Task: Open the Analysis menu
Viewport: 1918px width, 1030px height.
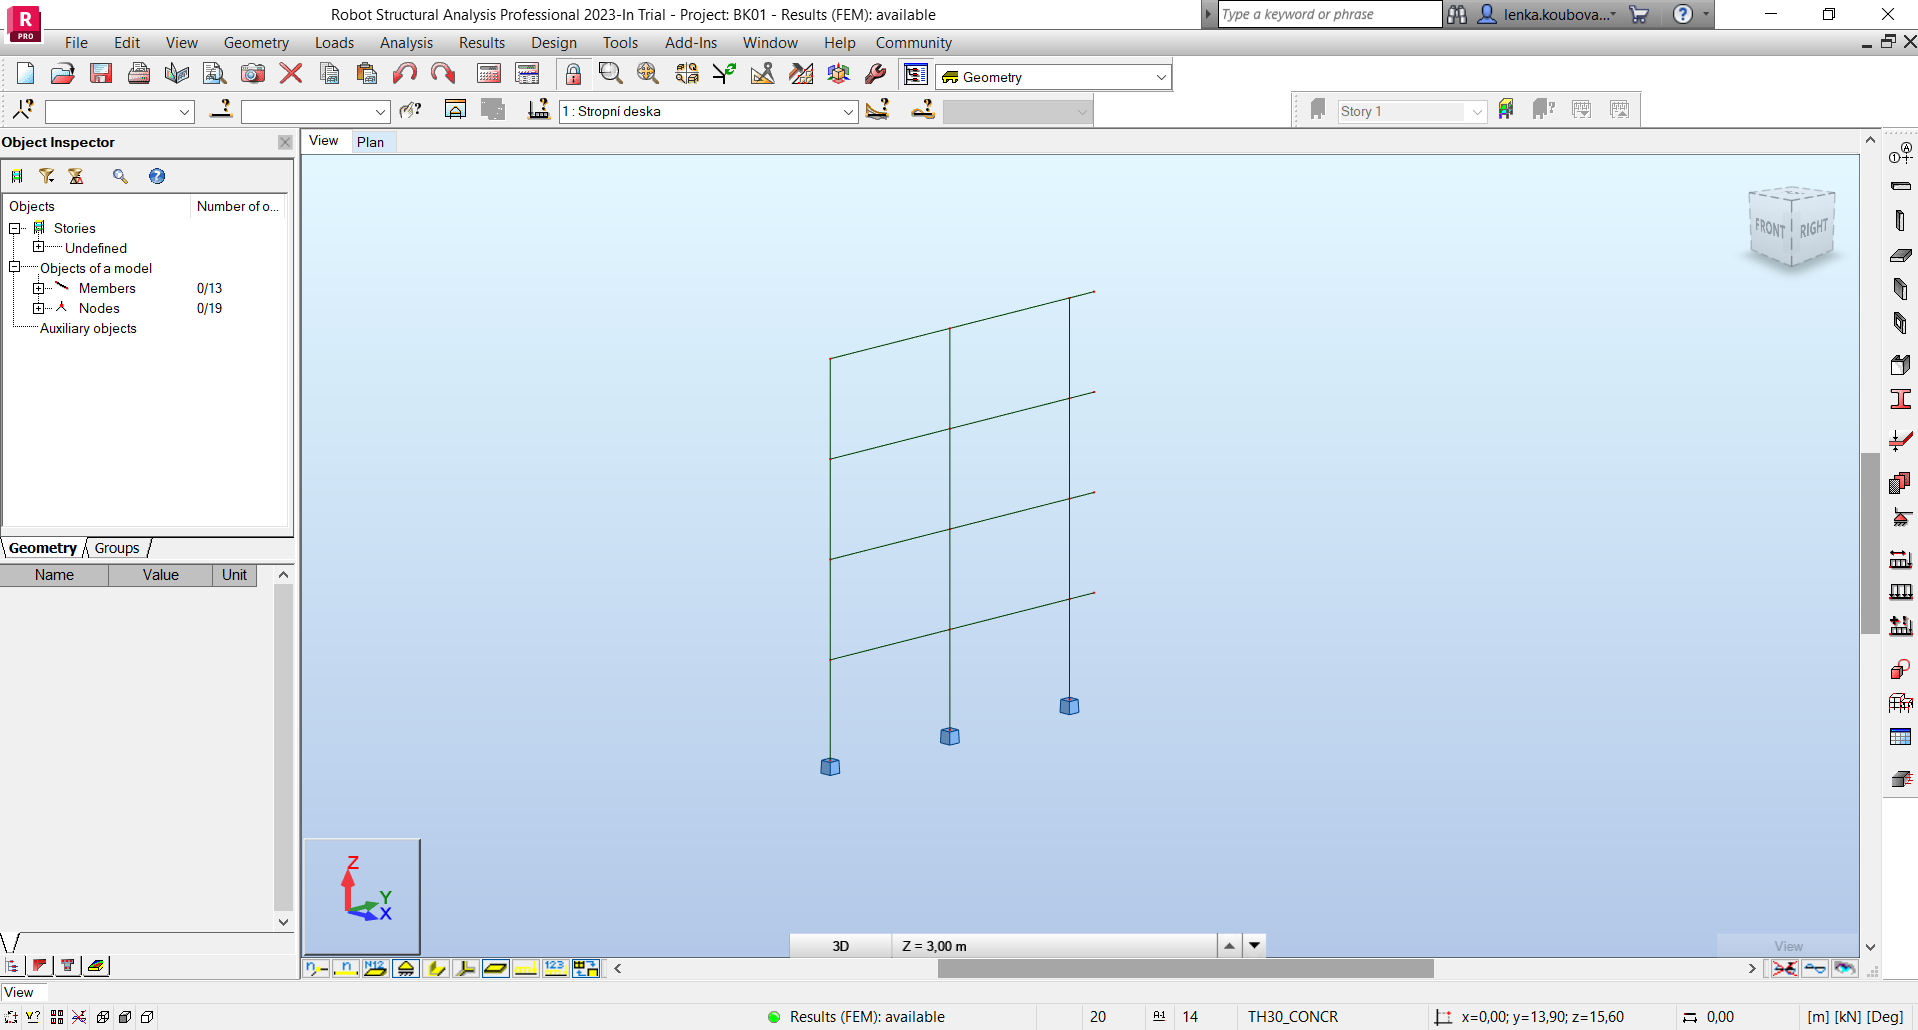Action: coord(406,43)
